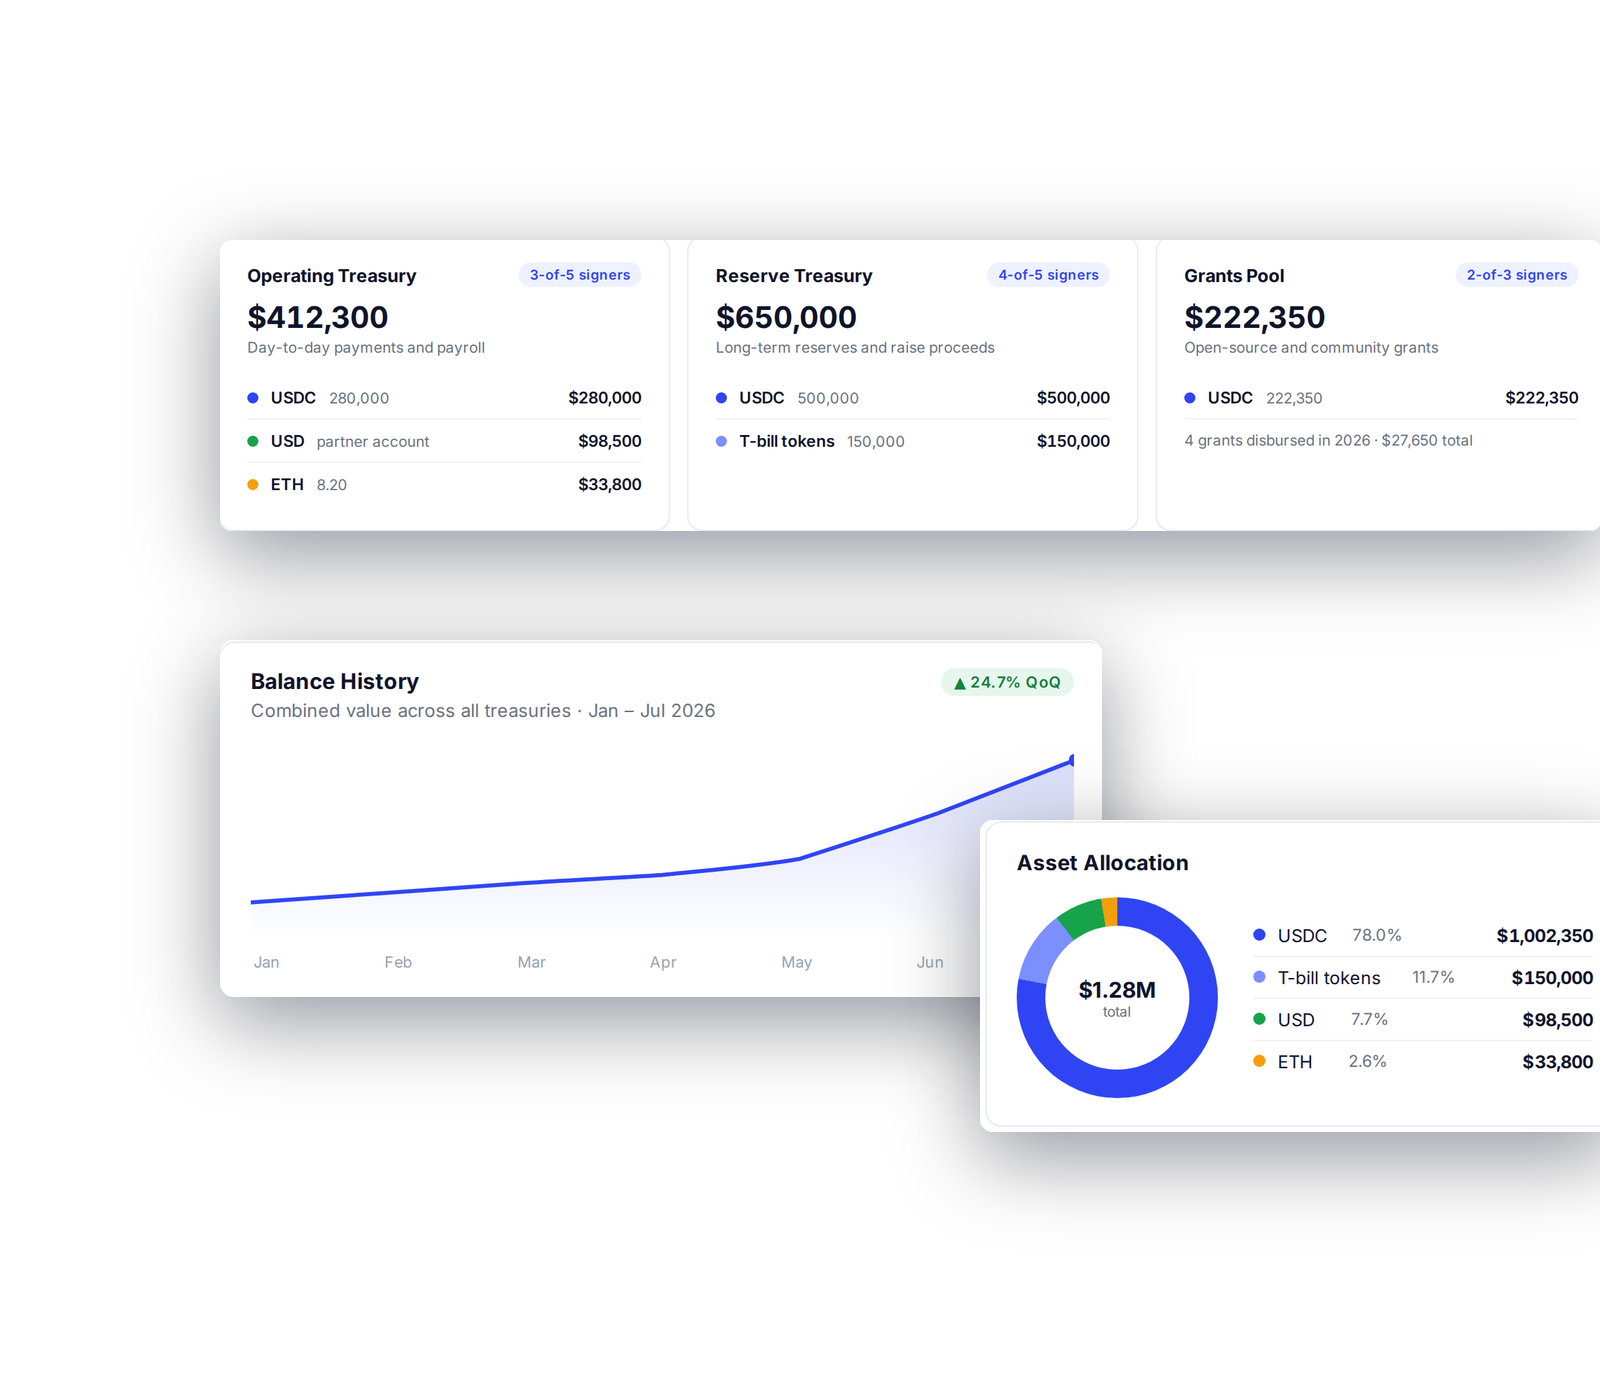Click the 2-of-3 signers badge

tap(1517, 275)
